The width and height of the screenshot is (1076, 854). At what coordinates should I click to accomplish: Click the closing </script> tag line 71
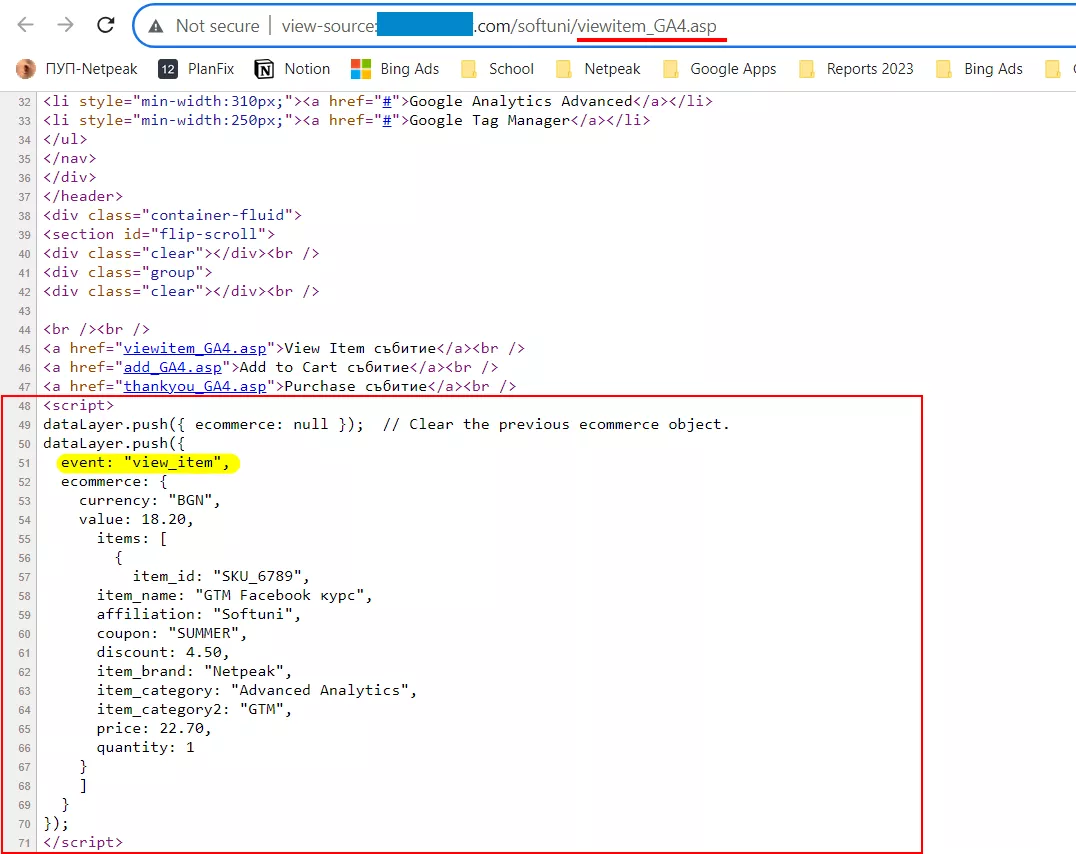click(x=82, y=842)
